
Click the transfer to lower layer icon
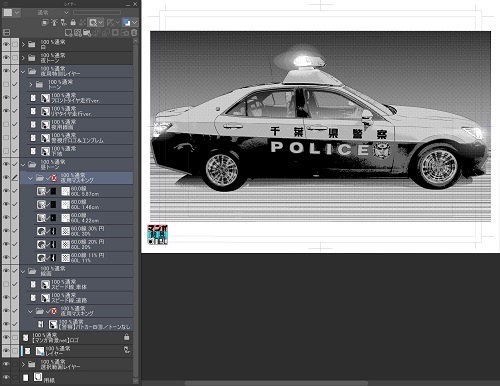pos(97,32)
